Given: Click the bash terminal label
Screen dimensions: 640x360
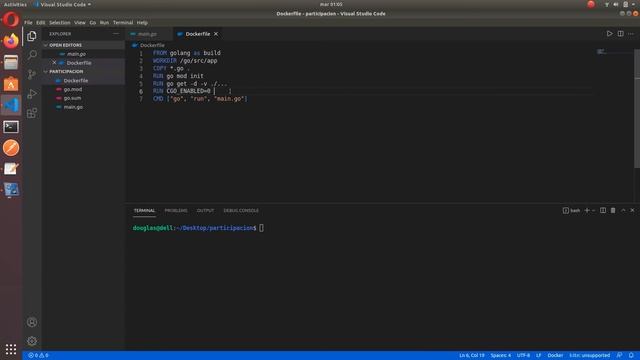Looking at the screenshot, I should [571, 211].
